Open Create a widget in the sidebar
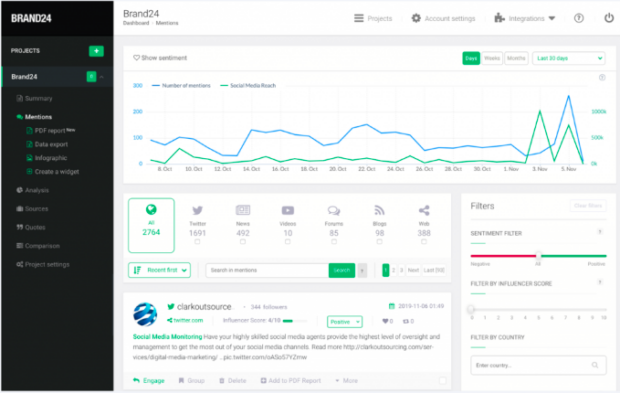Image resolution: width=620 pixels, height=393 pixels. tap(53, 172)
